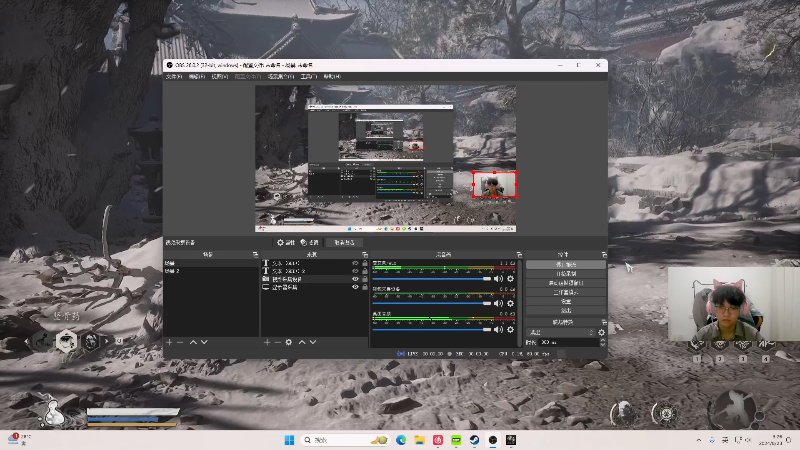Screen dimensions: 800x450
Task: Open the scene transition type dropdown
Action: (x=561, y=332)
